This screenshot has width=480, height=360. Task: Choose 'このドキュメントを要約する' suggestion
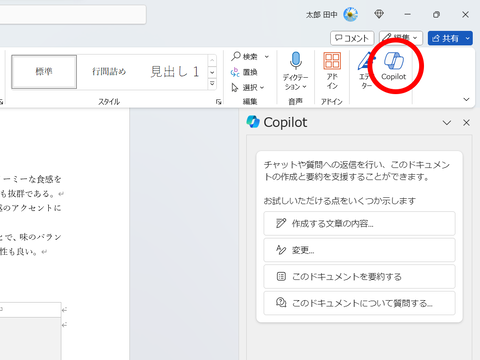359,277
